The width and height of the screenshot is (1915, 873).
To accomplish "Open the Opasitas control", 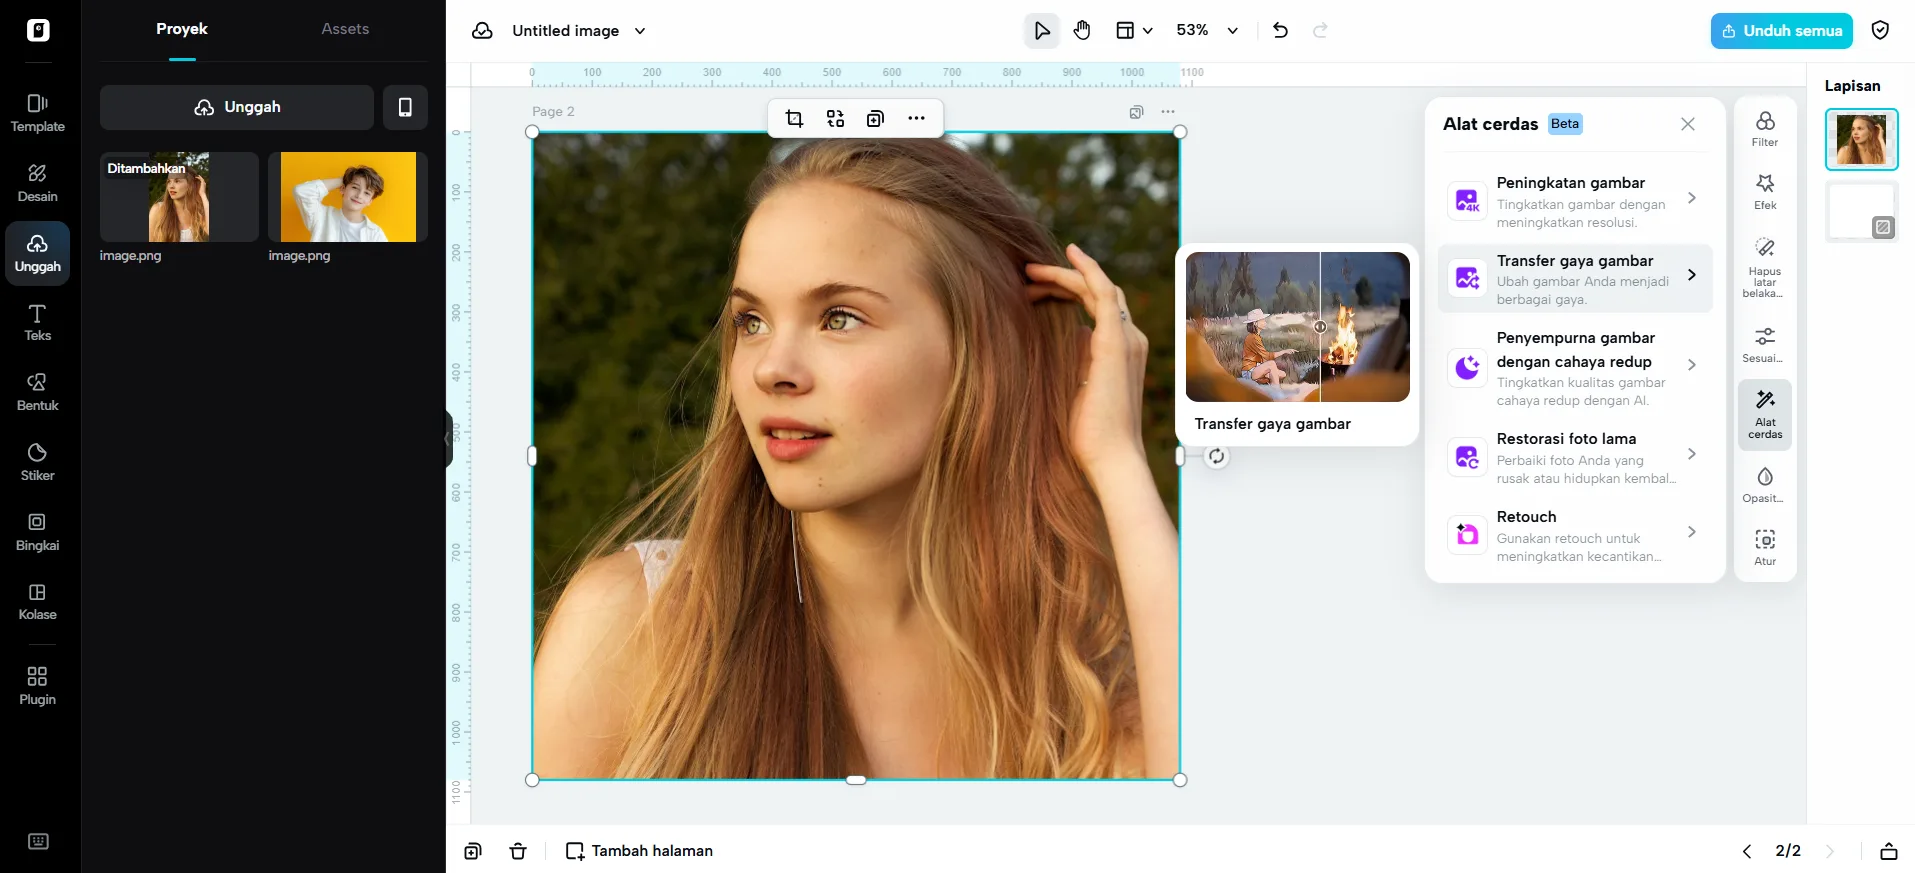I will (1764, 485).
